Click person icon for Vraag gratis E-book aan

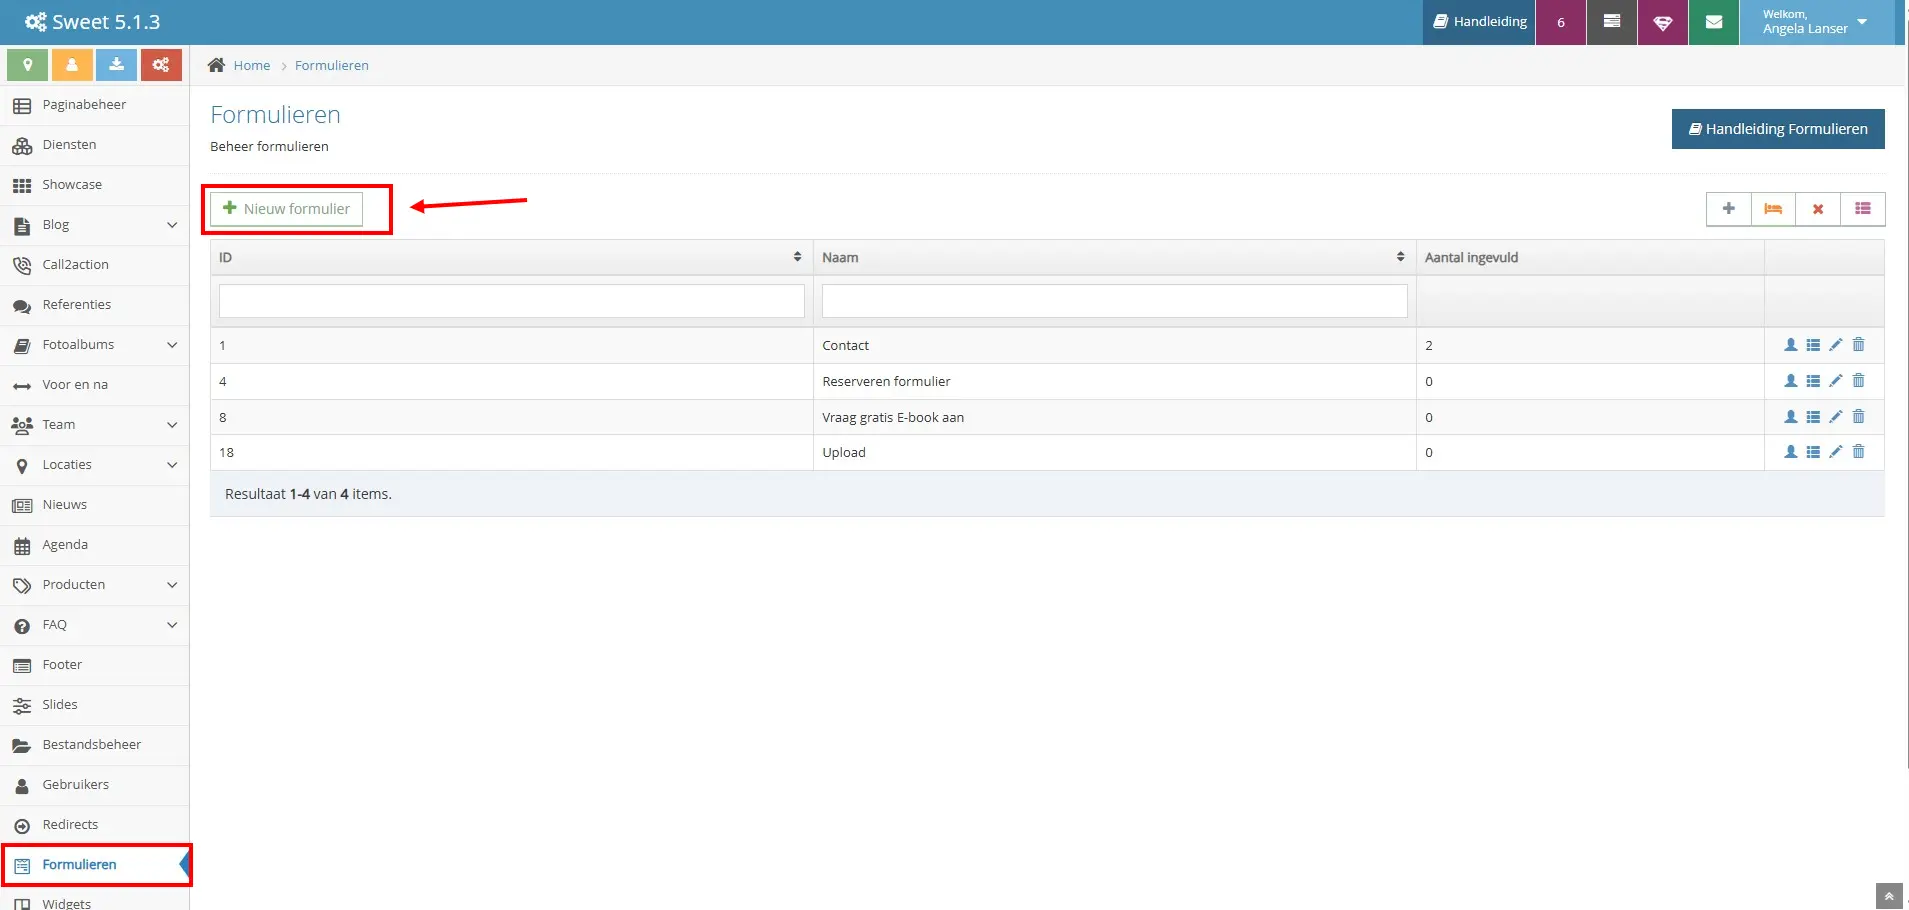(x=1791, y=417)
